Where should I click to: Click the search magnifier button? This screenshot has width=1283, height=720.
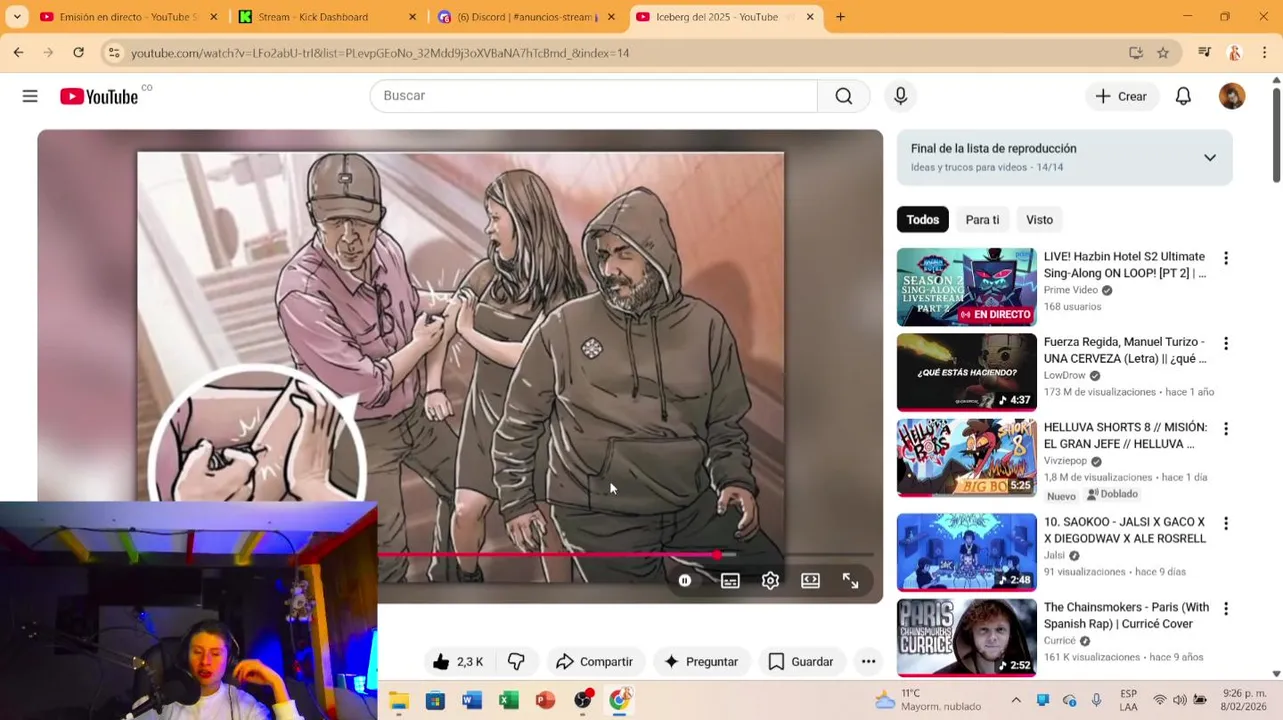click(x=844, y=96)
